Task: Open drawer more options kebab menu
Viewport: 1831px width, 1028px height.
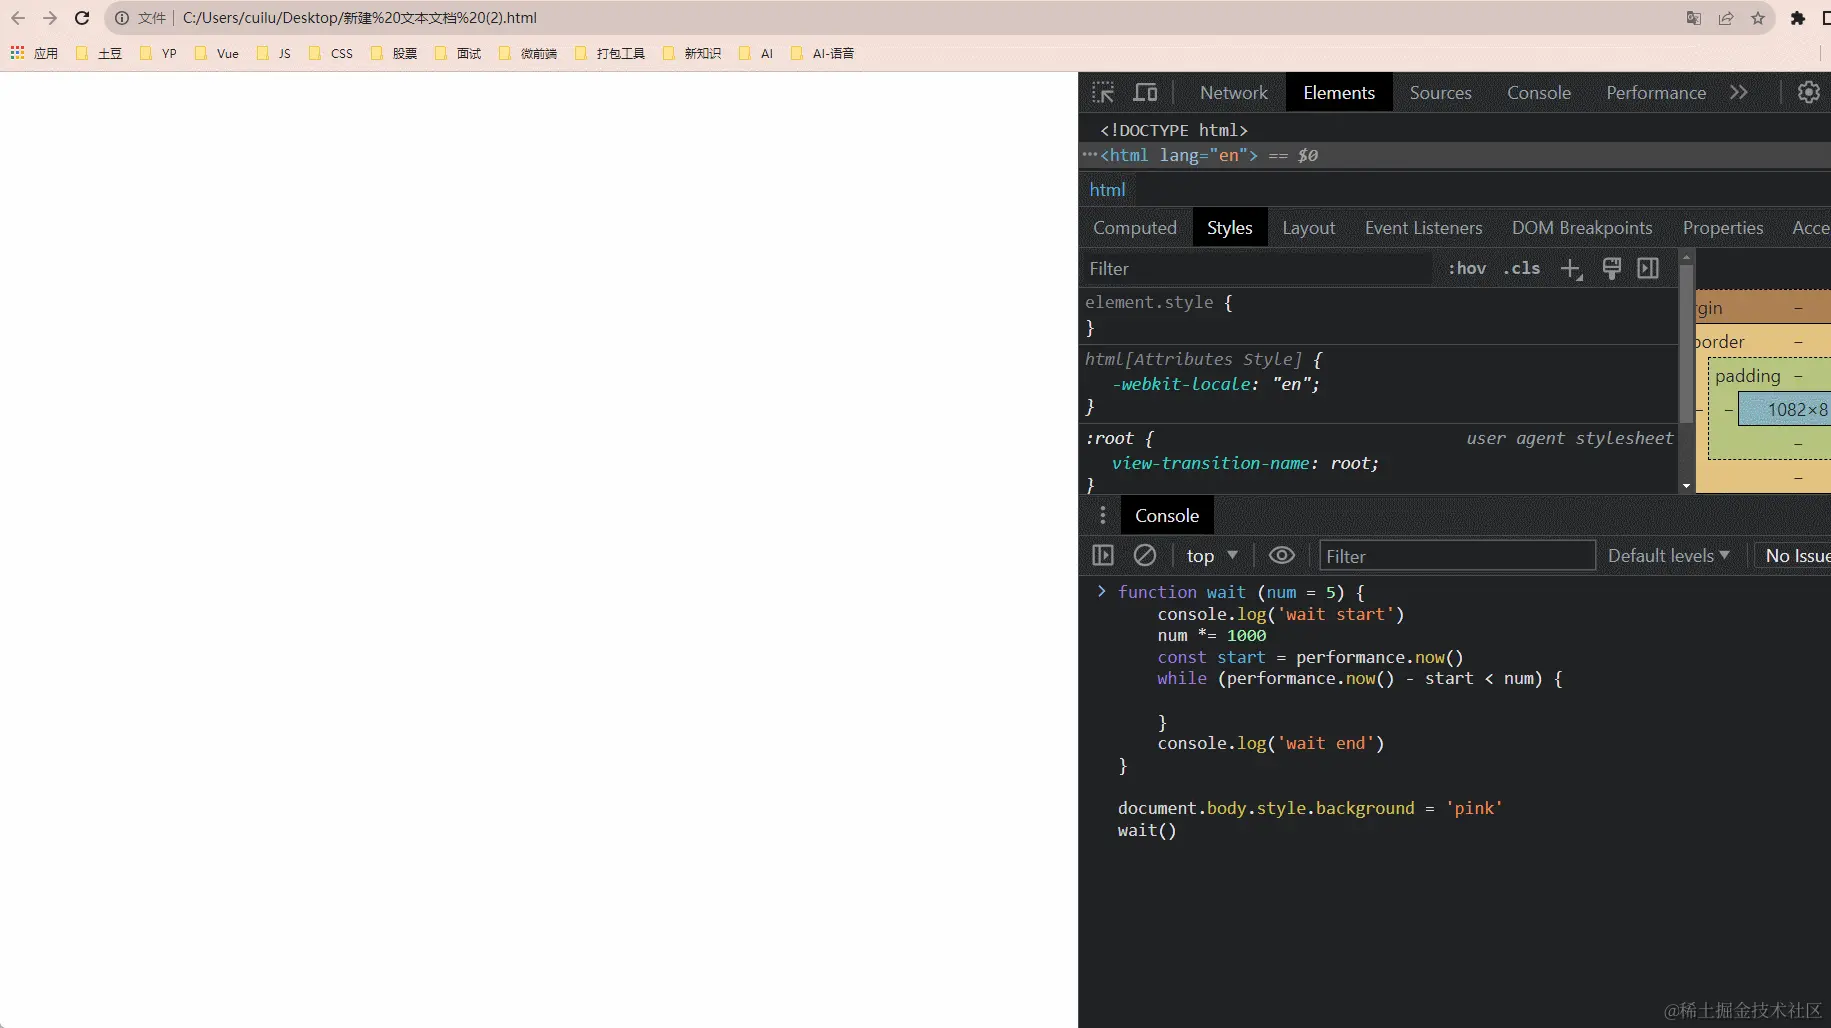Action: [1103, 515]
